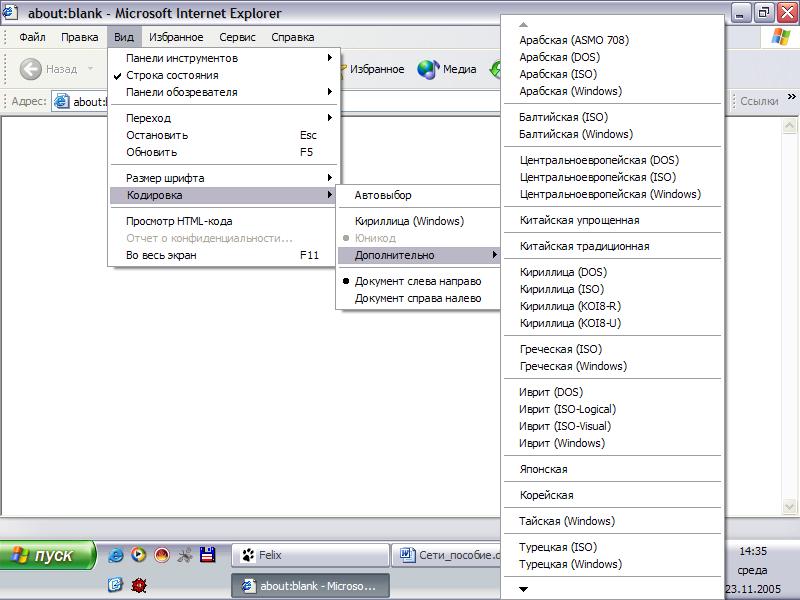Click the system tray clock 14:35
This screenshot has width=800, height=600.
pyautogui.click(x=753, y=551)
